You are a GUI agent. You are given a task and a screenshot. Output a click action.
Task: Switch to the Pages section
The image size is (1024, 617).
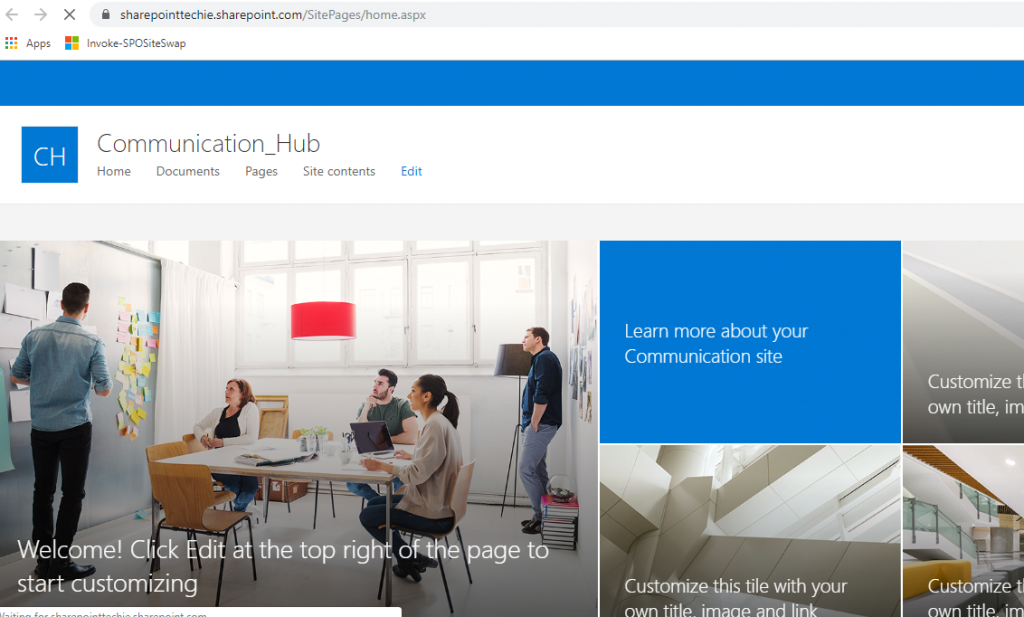click(261, 171)
